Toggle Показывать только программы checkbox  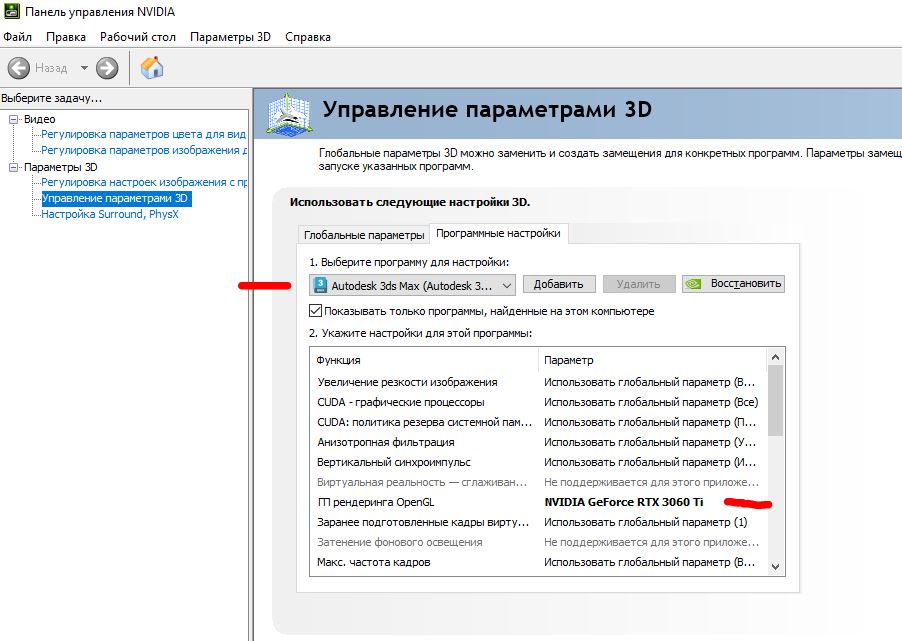click(315, 311)
